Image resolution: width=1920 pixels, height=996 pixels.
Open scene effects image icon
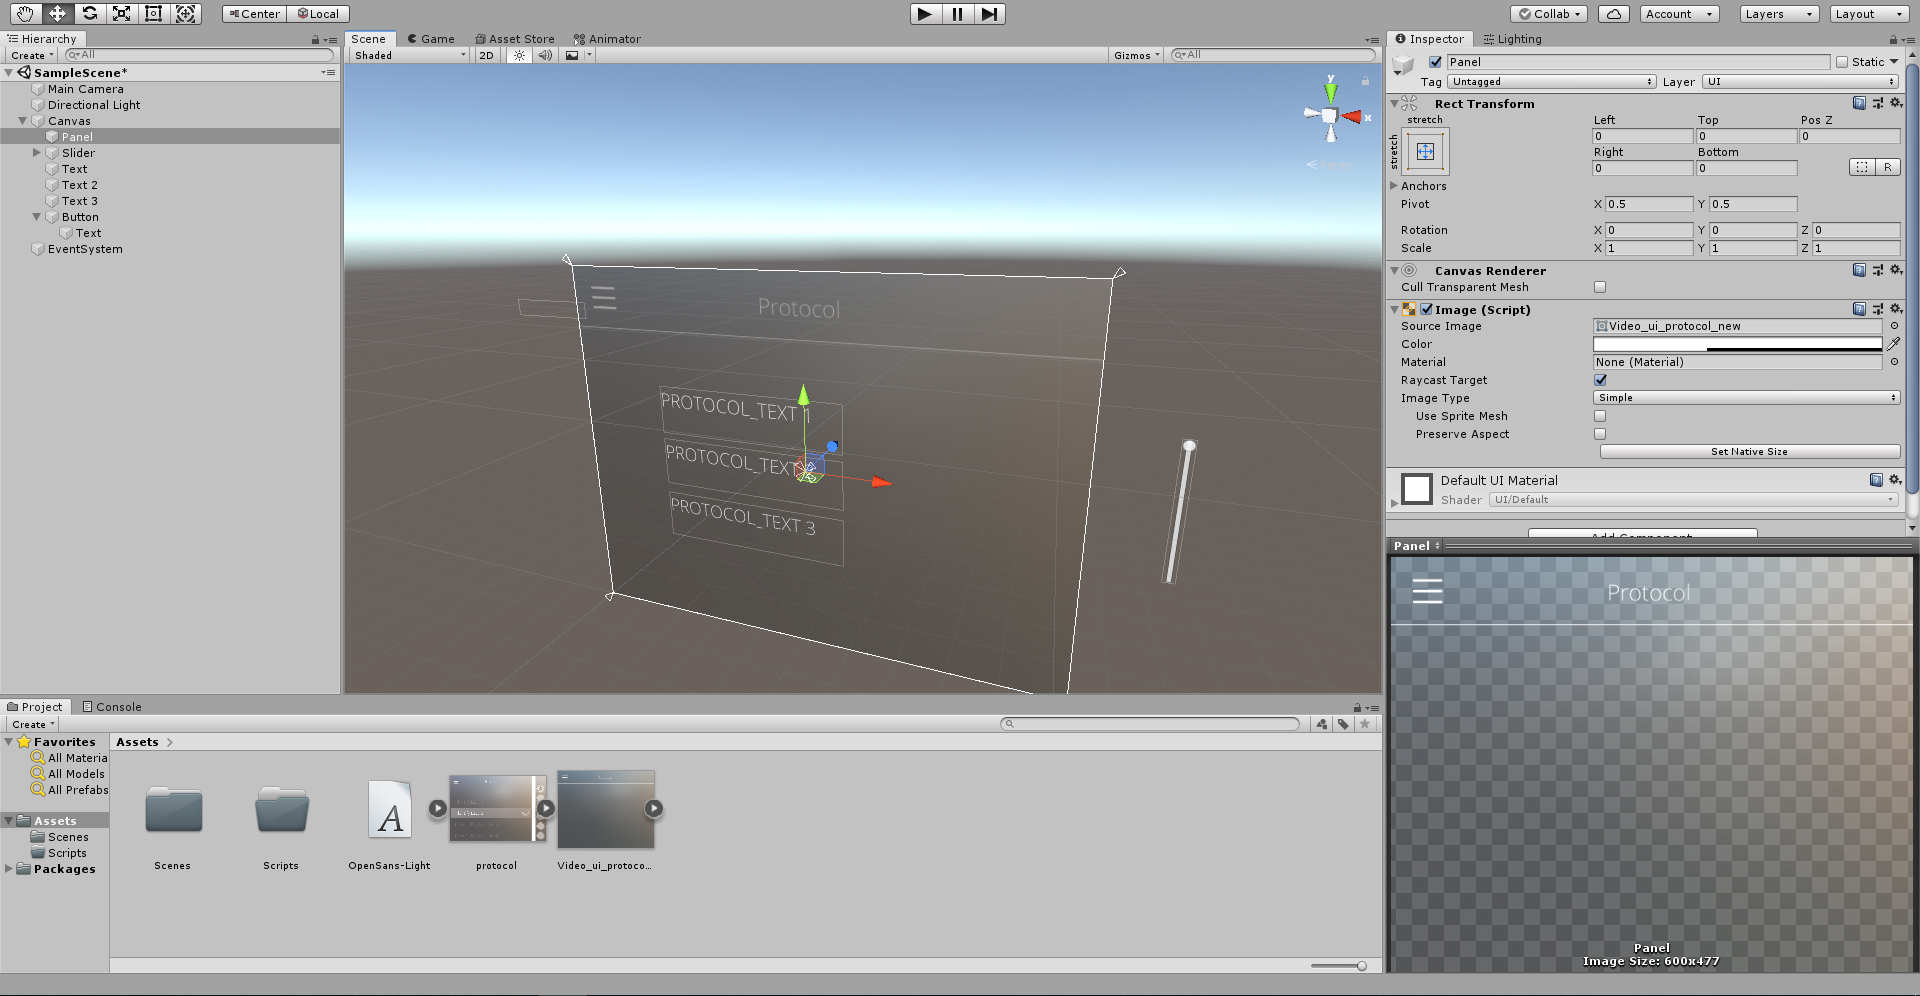coord(572,55)
